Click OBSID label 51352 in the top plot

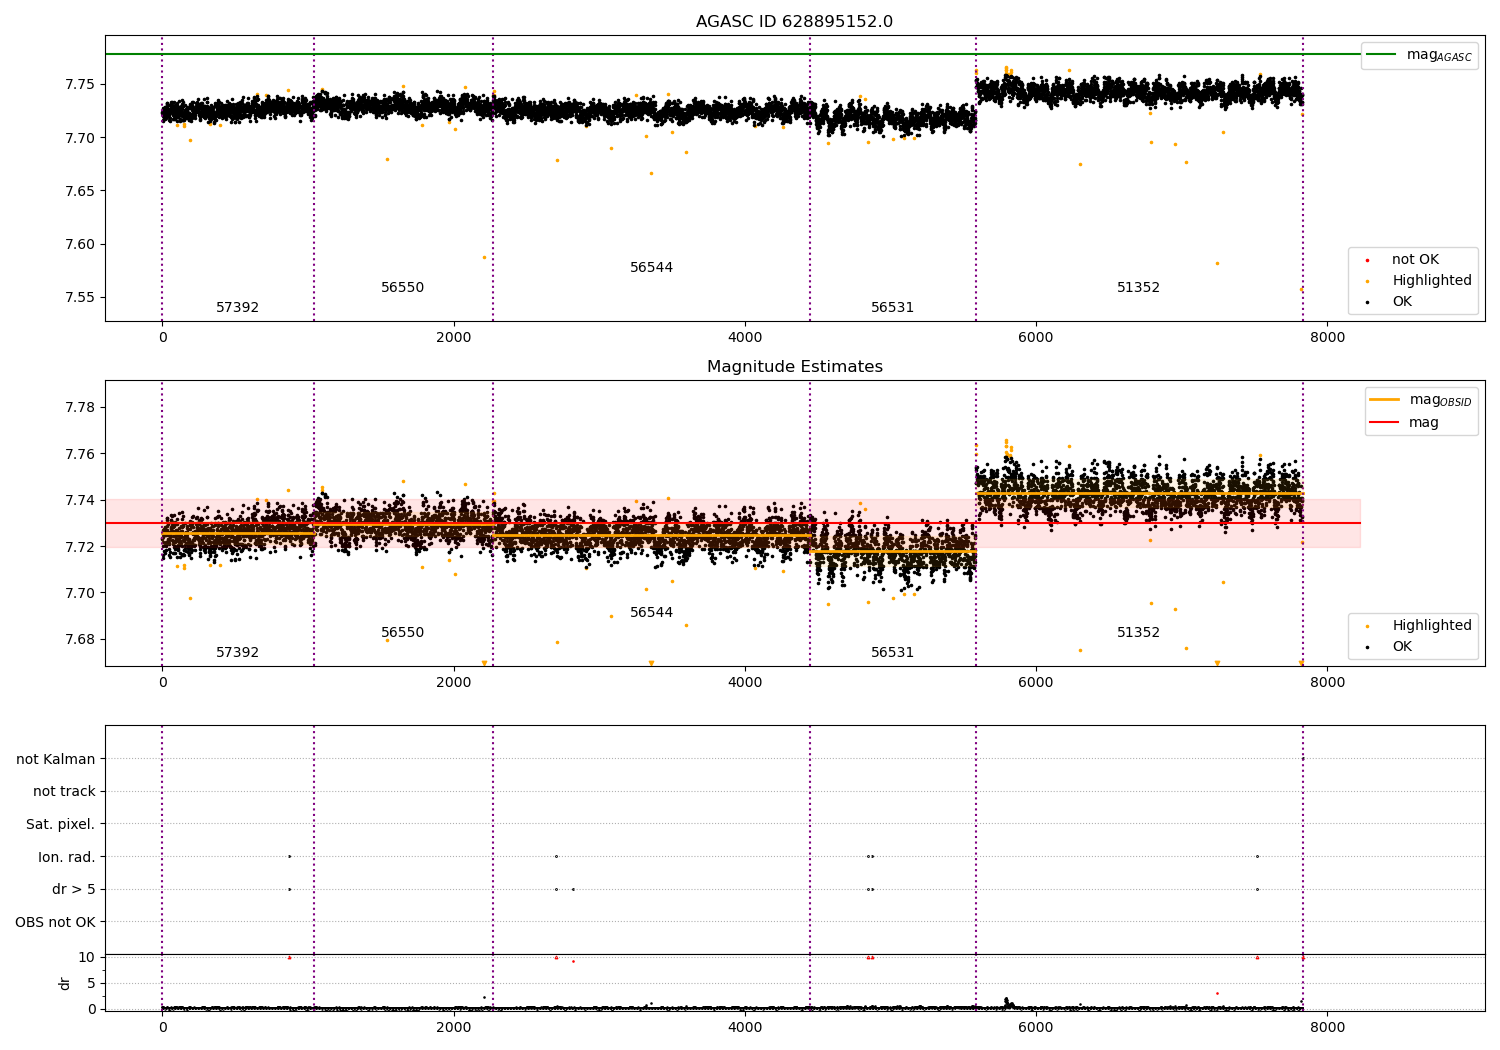(1138, 288)
